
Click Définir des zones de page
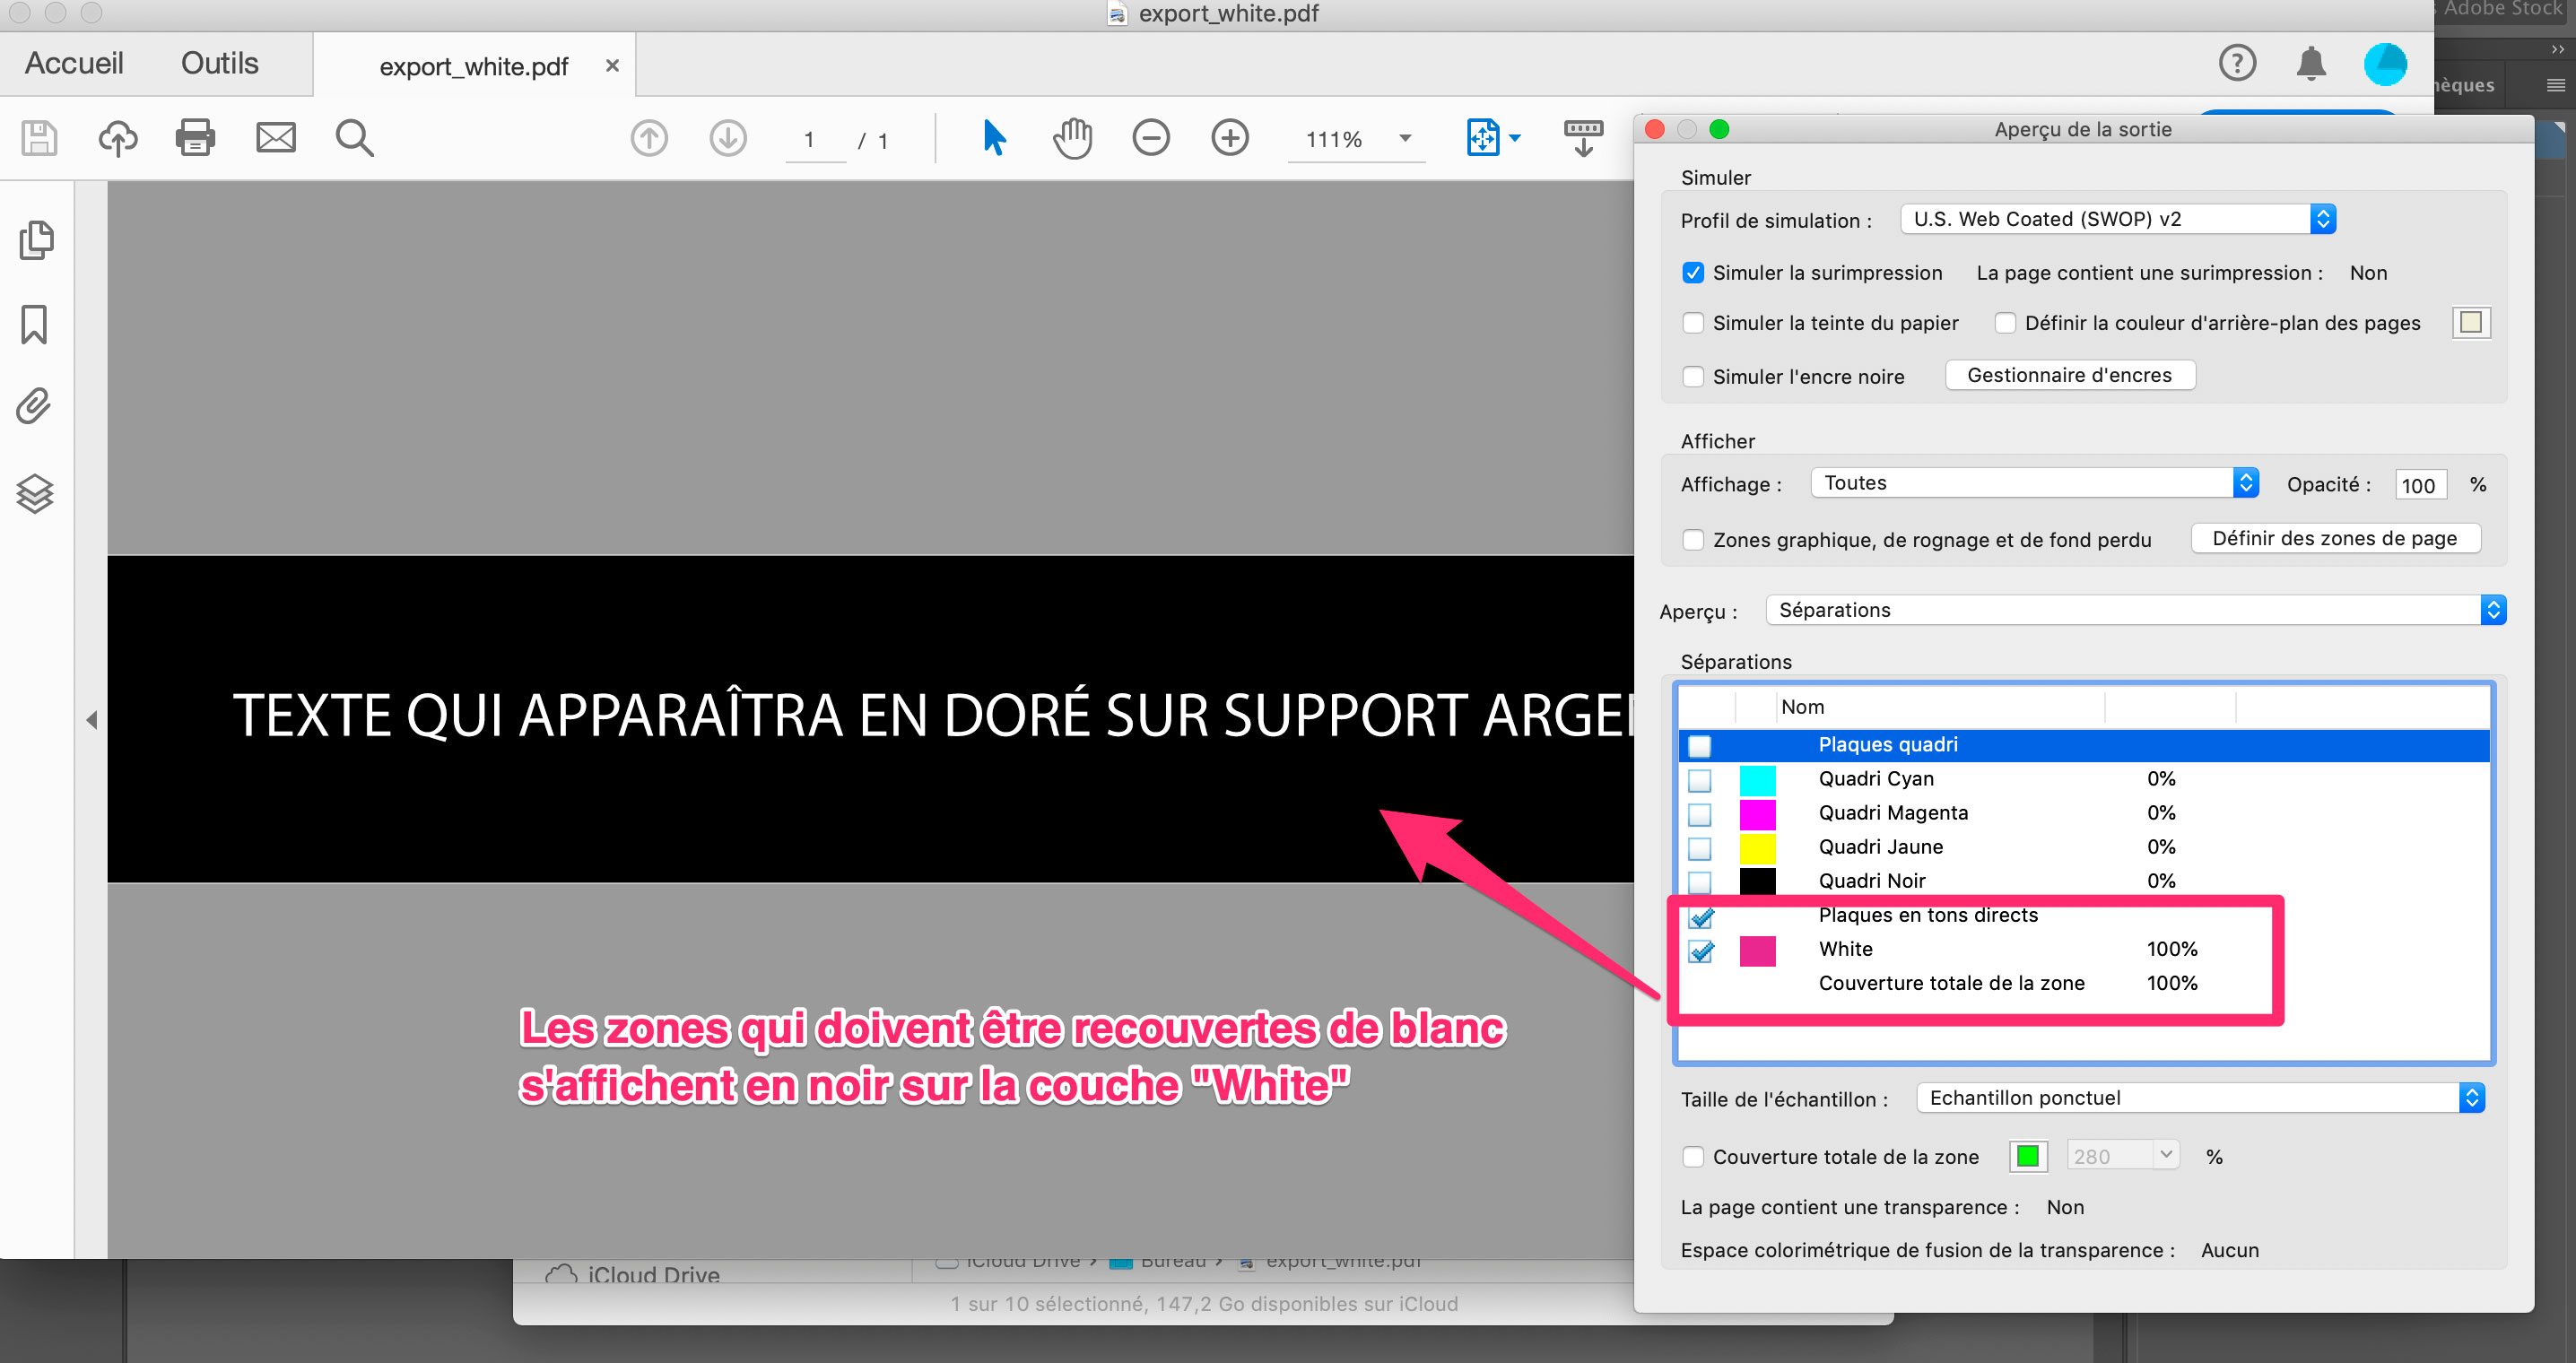click(2335, 538)
